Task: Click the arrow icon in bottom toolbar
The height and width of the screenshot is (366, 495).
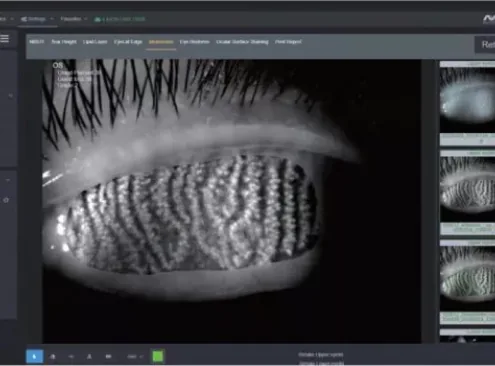Action: tap(71, 356)
